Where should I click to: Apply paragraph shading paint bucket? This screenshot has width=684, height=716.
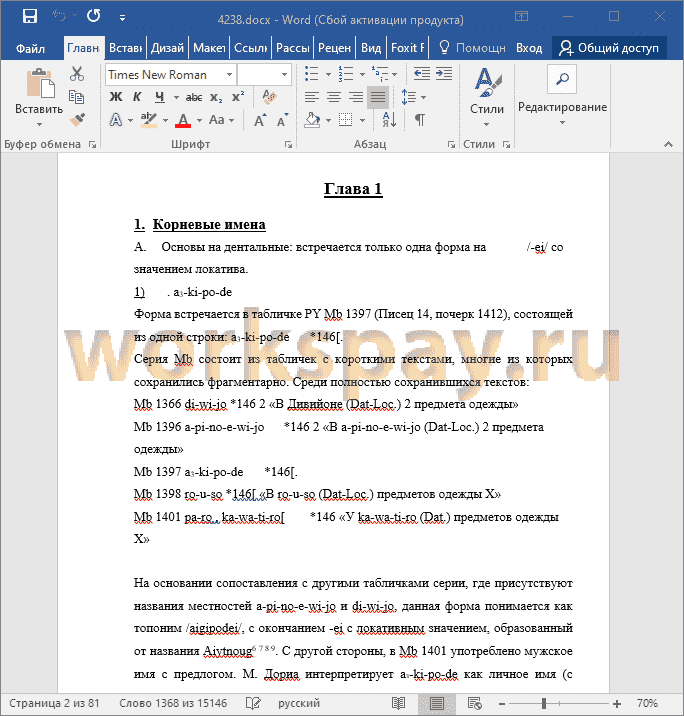313,120
